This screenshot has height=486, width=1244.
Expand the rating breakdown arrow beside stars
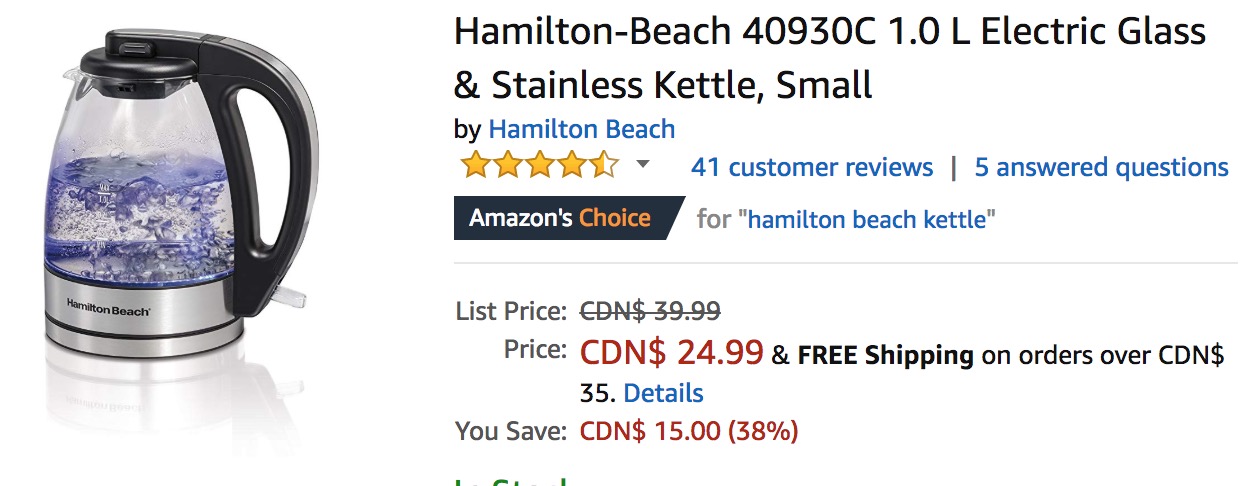tap(643, 165)
